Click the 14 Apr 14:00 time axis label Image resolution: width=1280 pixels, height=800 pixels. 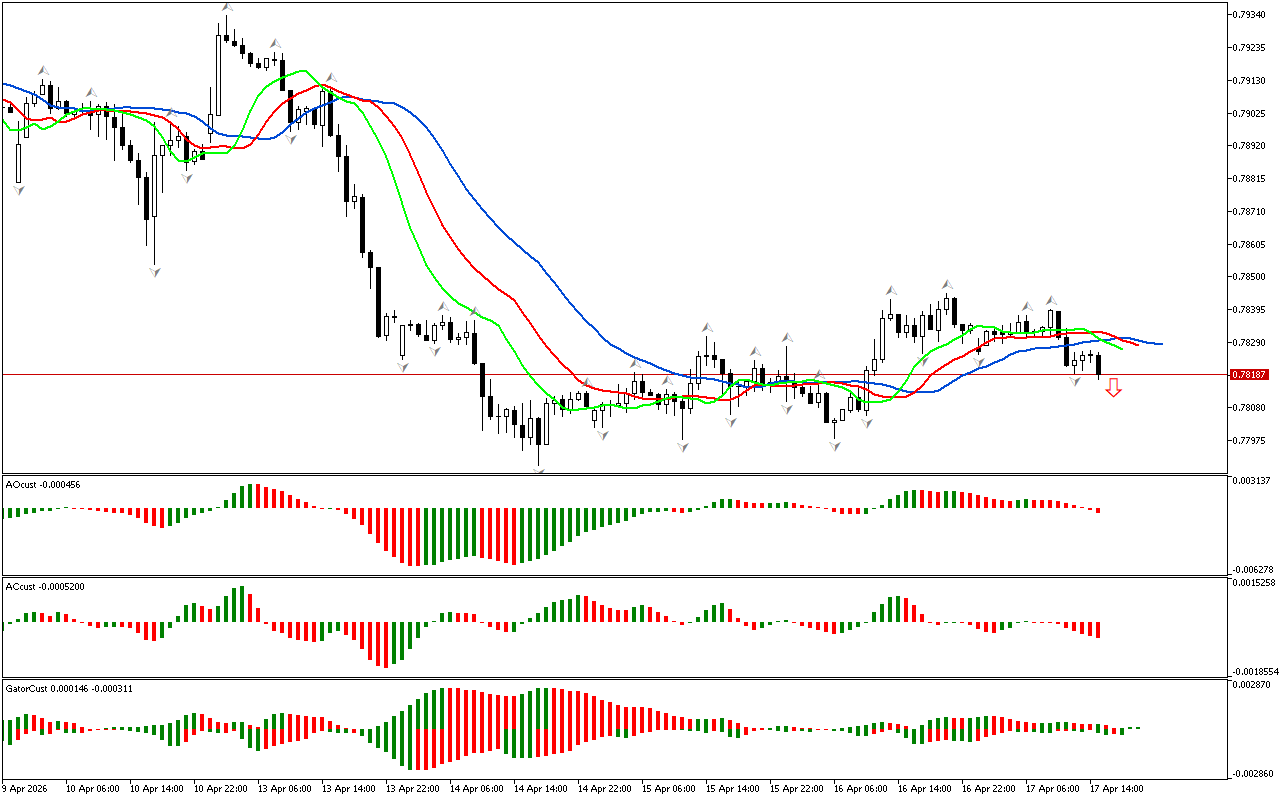point(542,789)
